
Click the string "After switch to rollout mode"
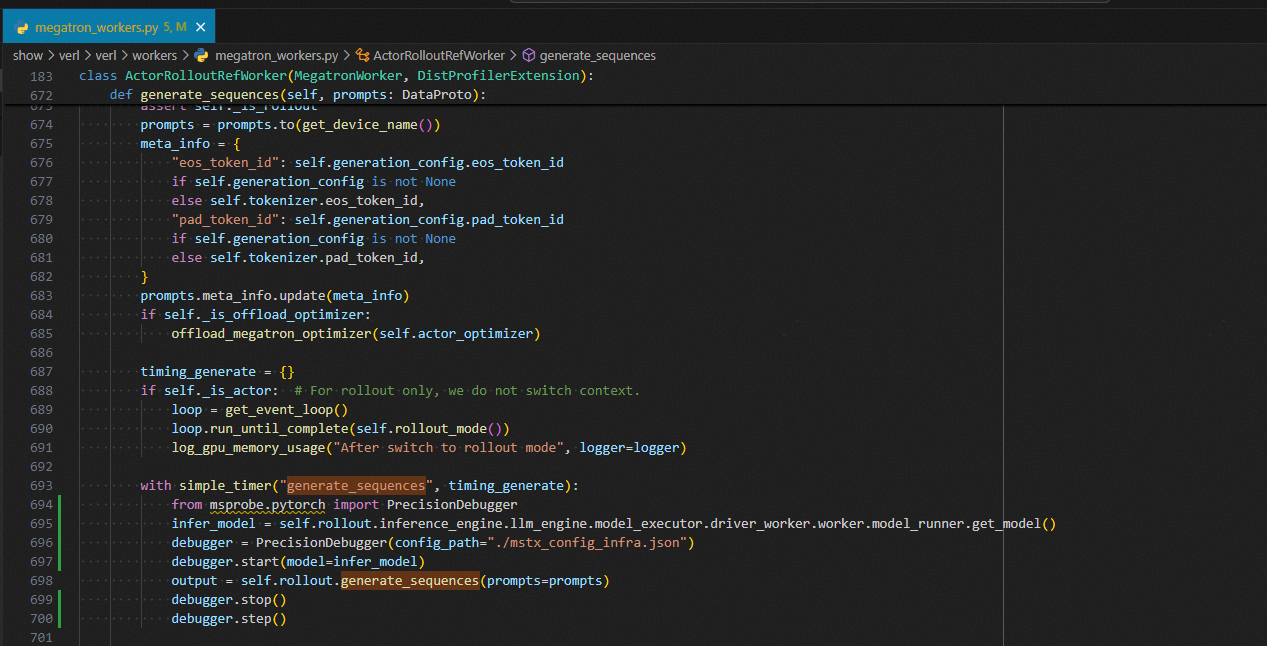pyautogui.click(x=448, y=448)
